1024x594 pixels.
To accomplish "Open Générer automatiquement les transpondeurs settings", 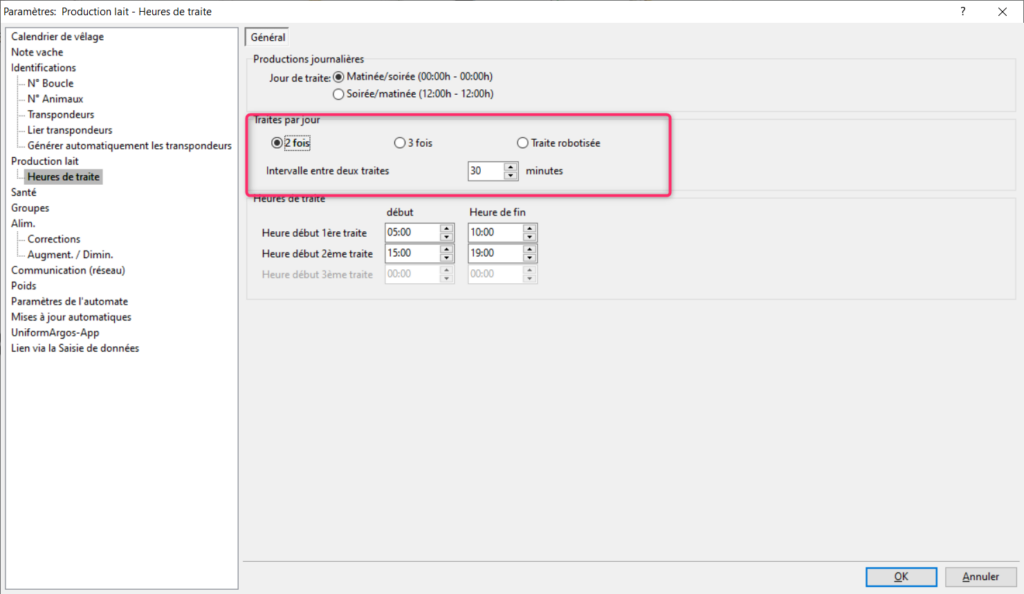I will (x=129, y=146).
